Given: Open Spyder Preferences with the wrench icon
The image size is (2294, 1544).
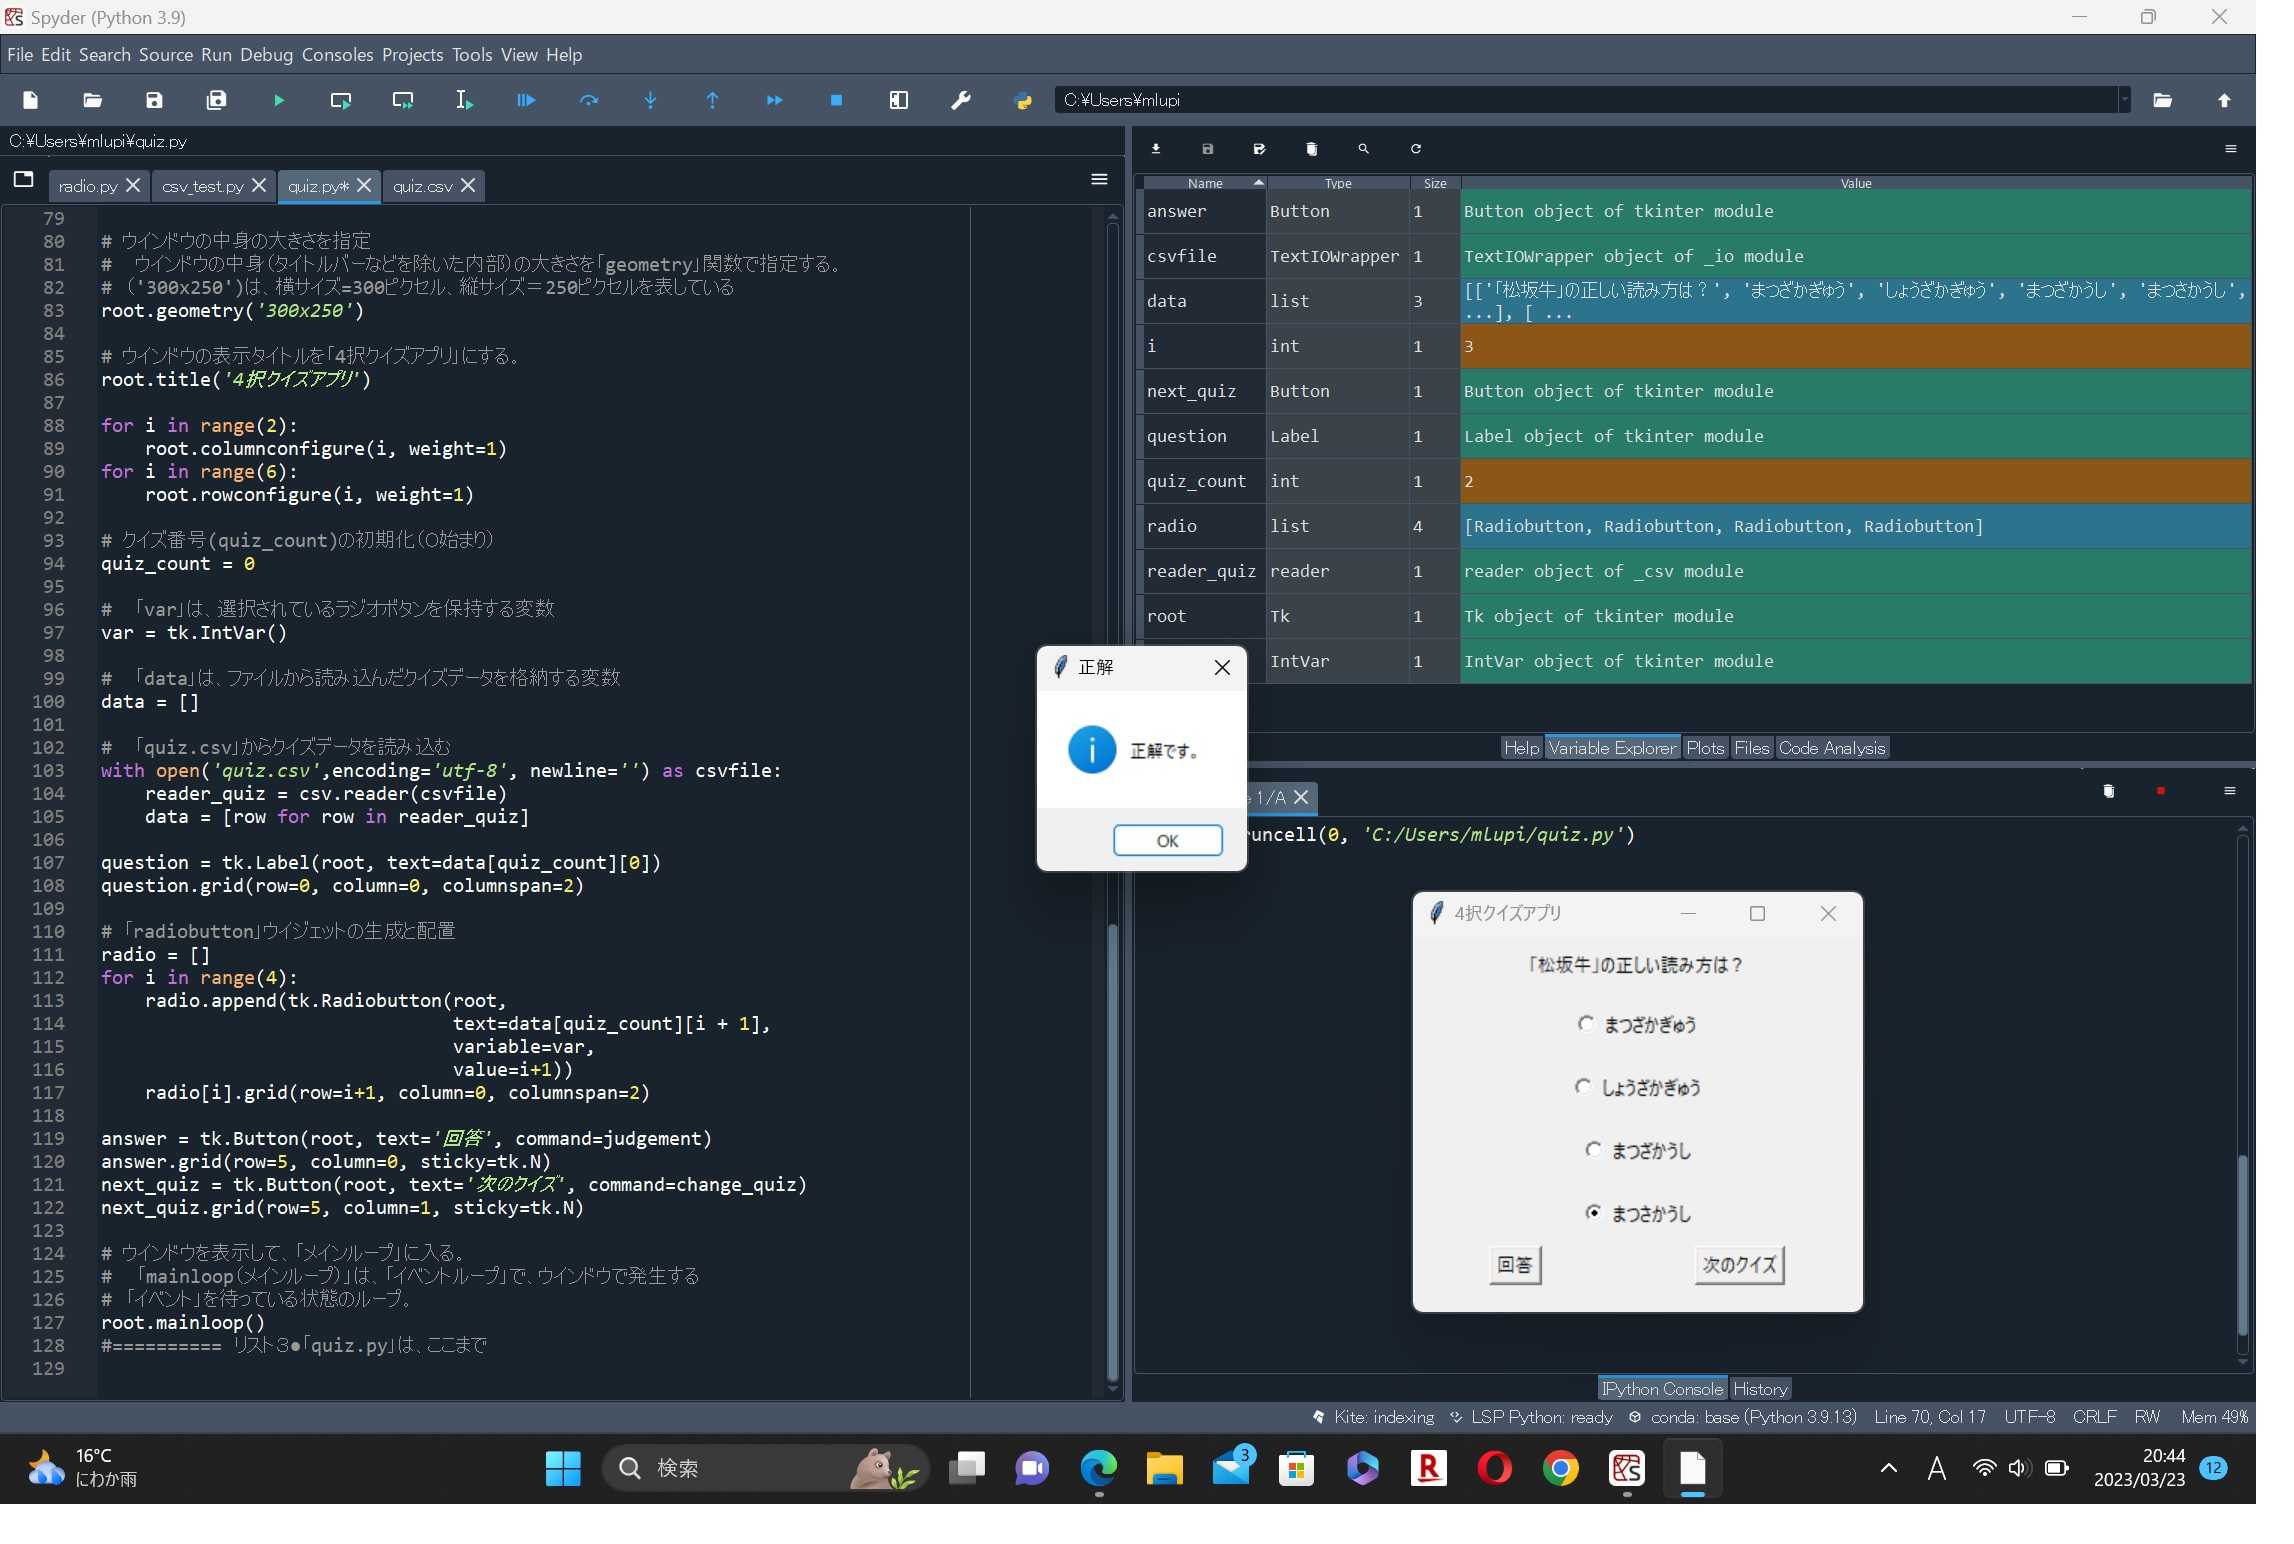Looking at the screenshot, I should [959, 100].
